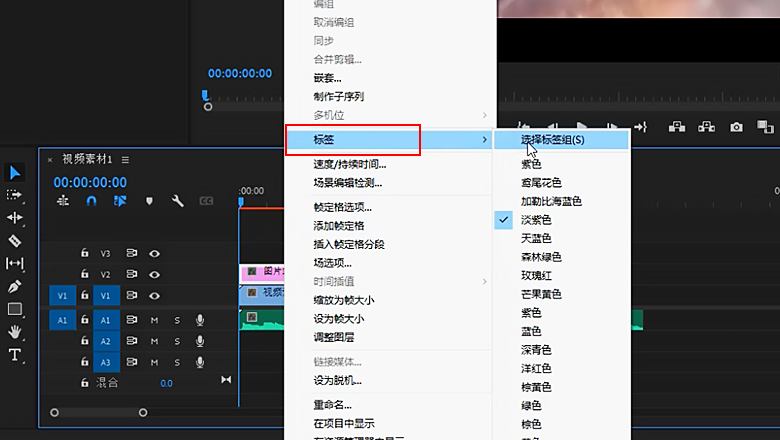
Task: Click 嵌套 in the context menu
Action: pyautogui.click(x=327, y=78)
